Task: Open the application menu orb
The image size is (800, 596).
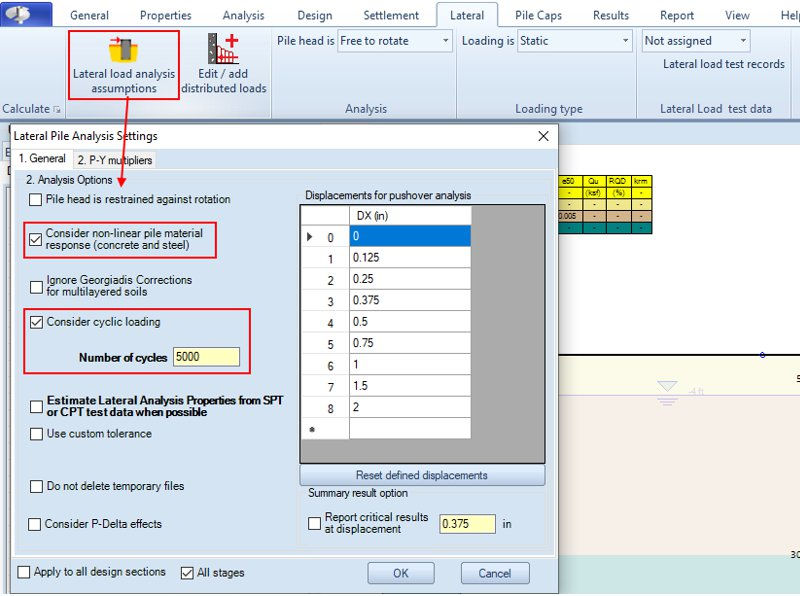Action: [x=26, y=14]
